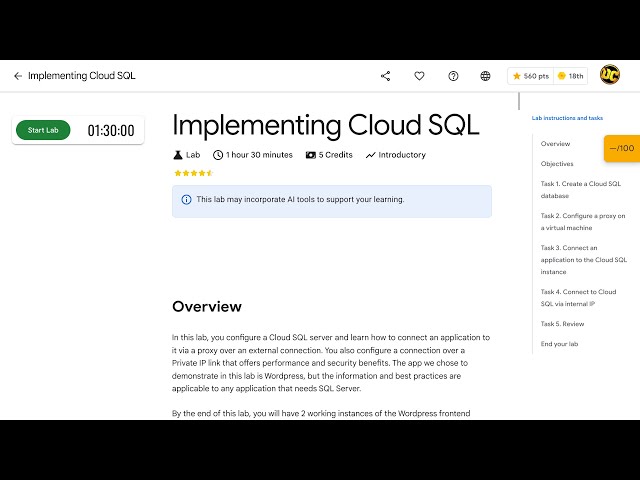640x480 pixels.
Task: Open the 18th league rank badge
Action: [571, 76]
